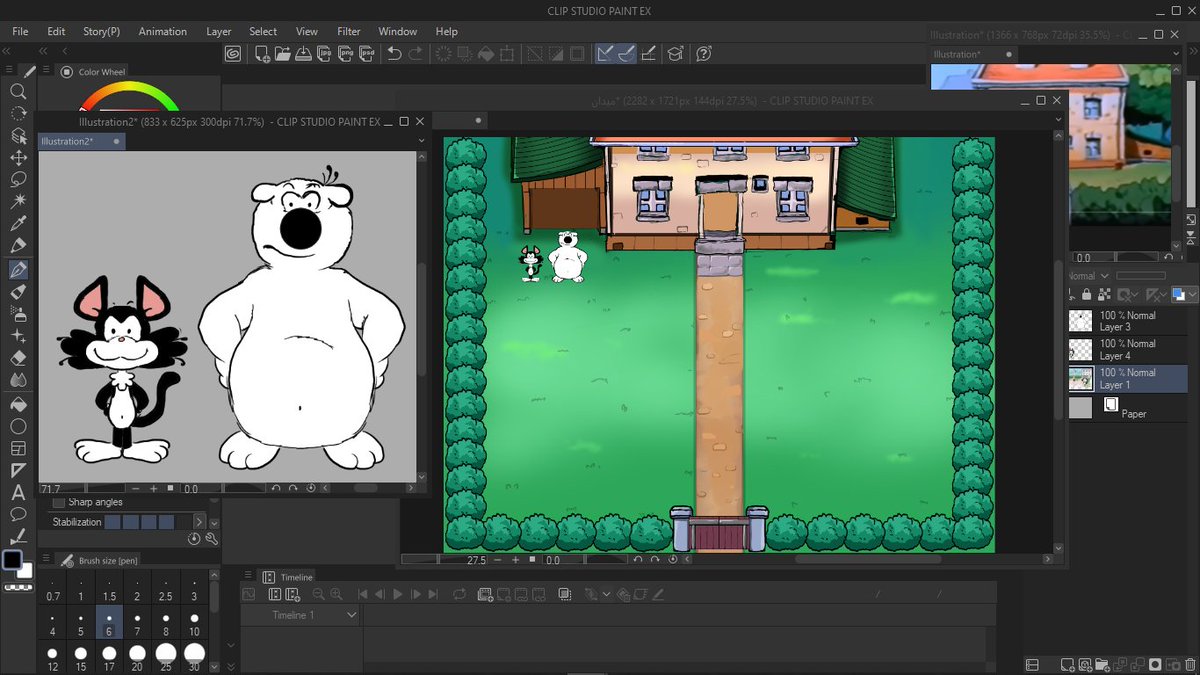Select the Eyedropper tool
Viewport: 1200px width, 675px height.
[x=18, y=224]
